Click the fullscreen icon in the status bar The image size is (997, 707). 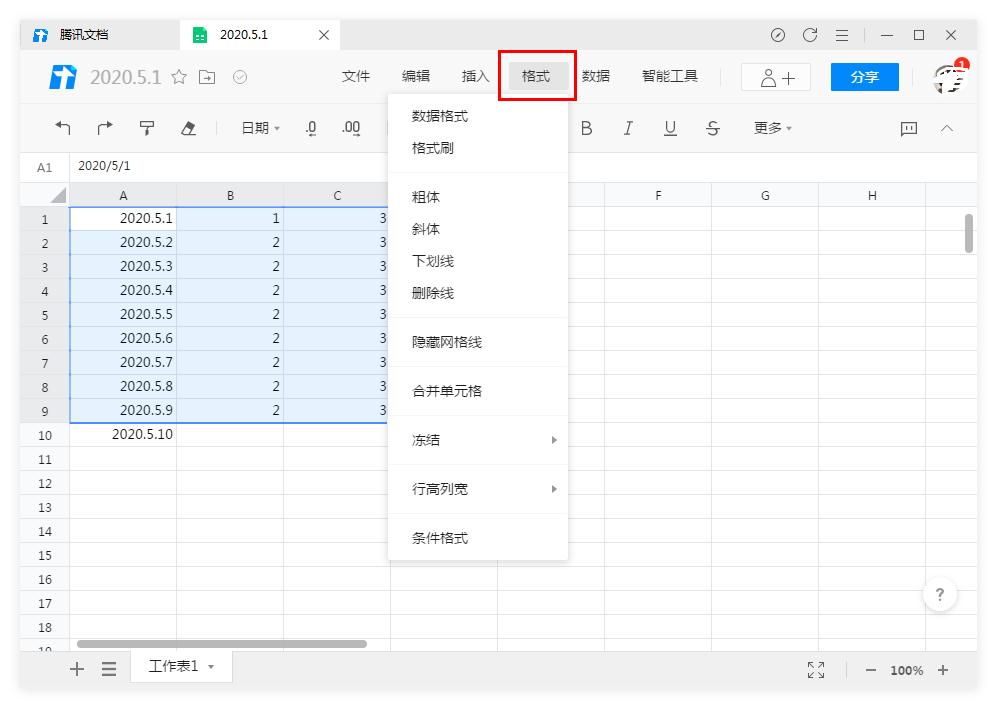(815, 670)
